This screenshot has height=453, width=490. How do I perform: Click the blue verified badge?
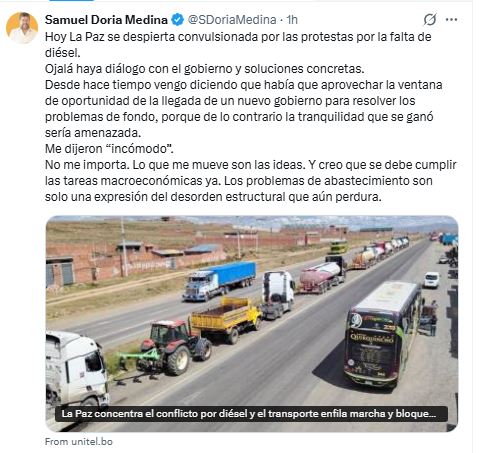click(x=177, y=20)
